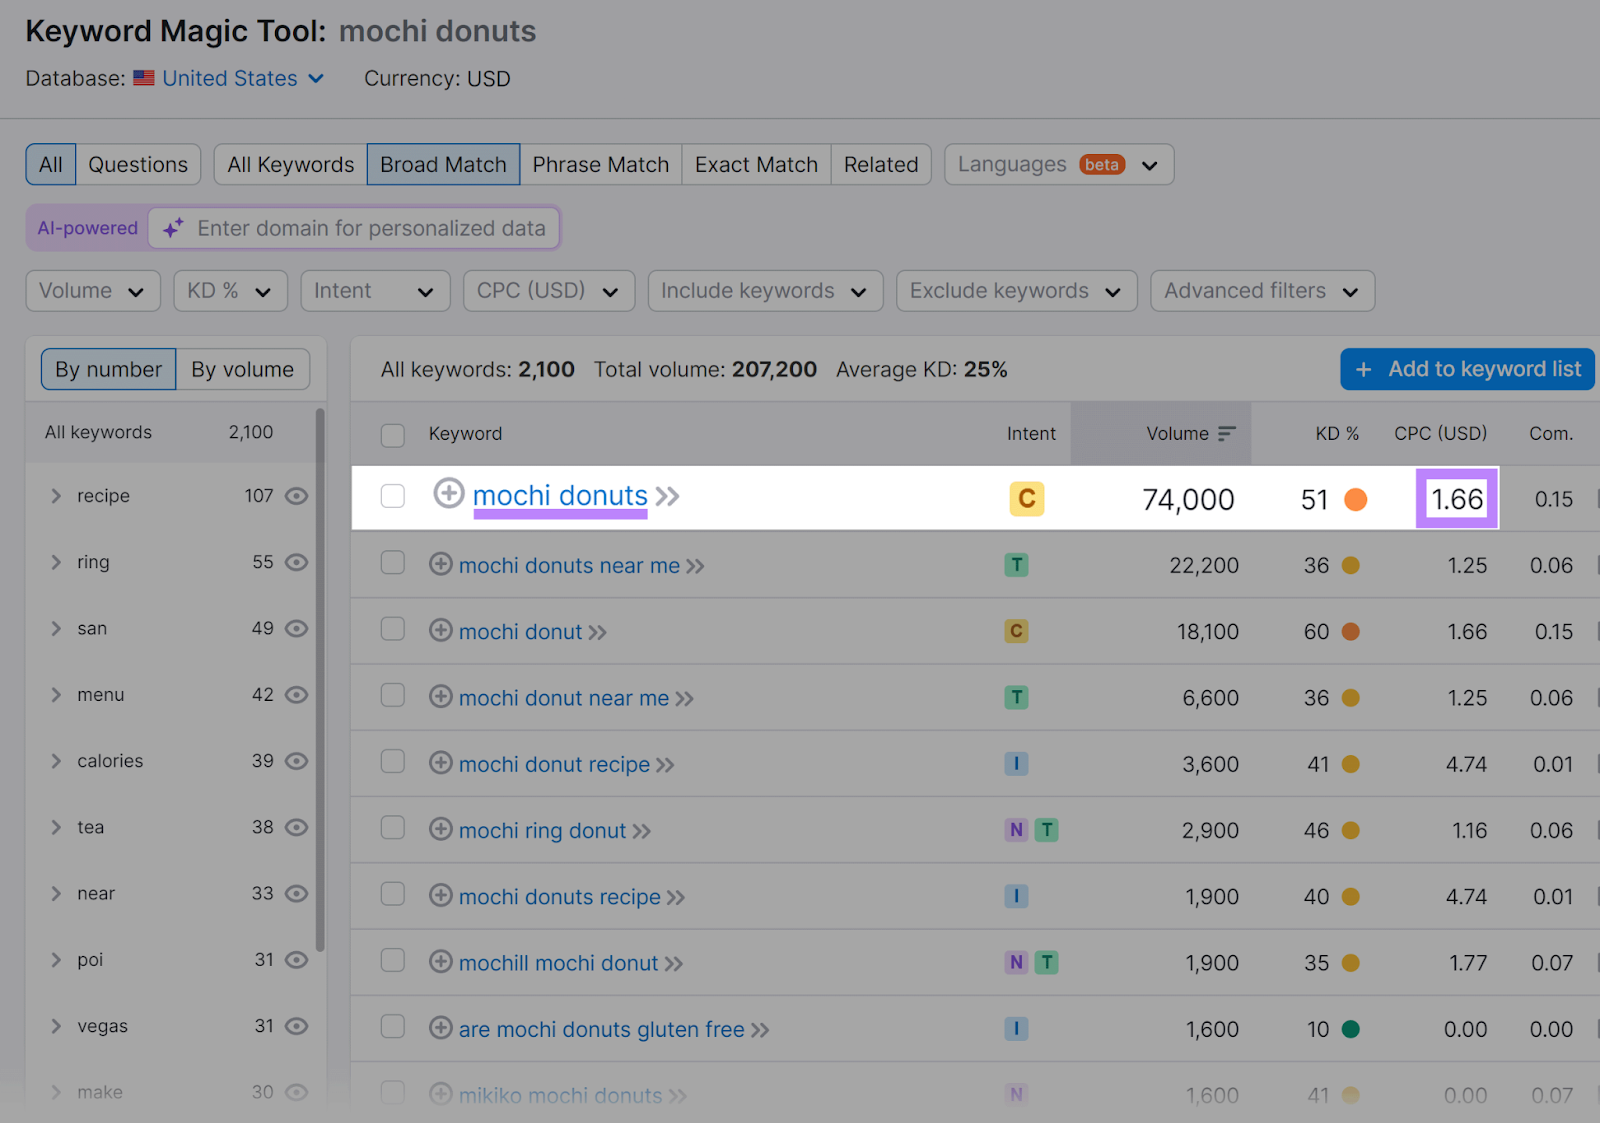
Task: Switch to the Phrase Match tab
Action: (x=600, y=164)
